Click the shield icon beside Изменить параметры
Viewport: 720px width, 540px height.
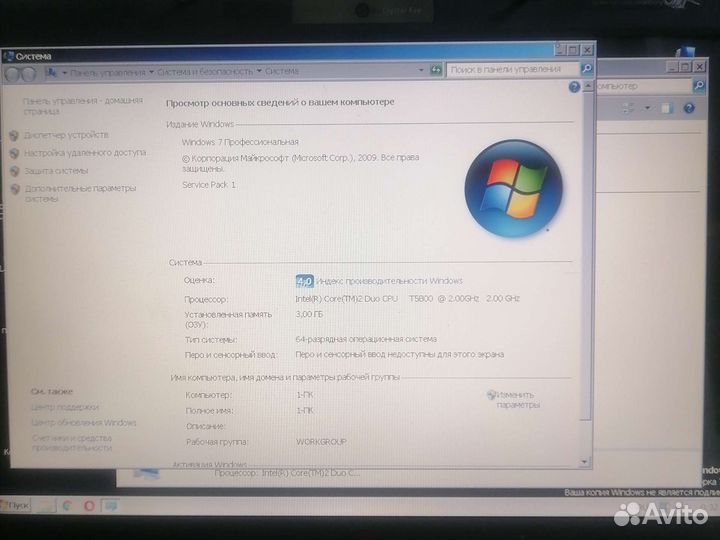point(491,395)
